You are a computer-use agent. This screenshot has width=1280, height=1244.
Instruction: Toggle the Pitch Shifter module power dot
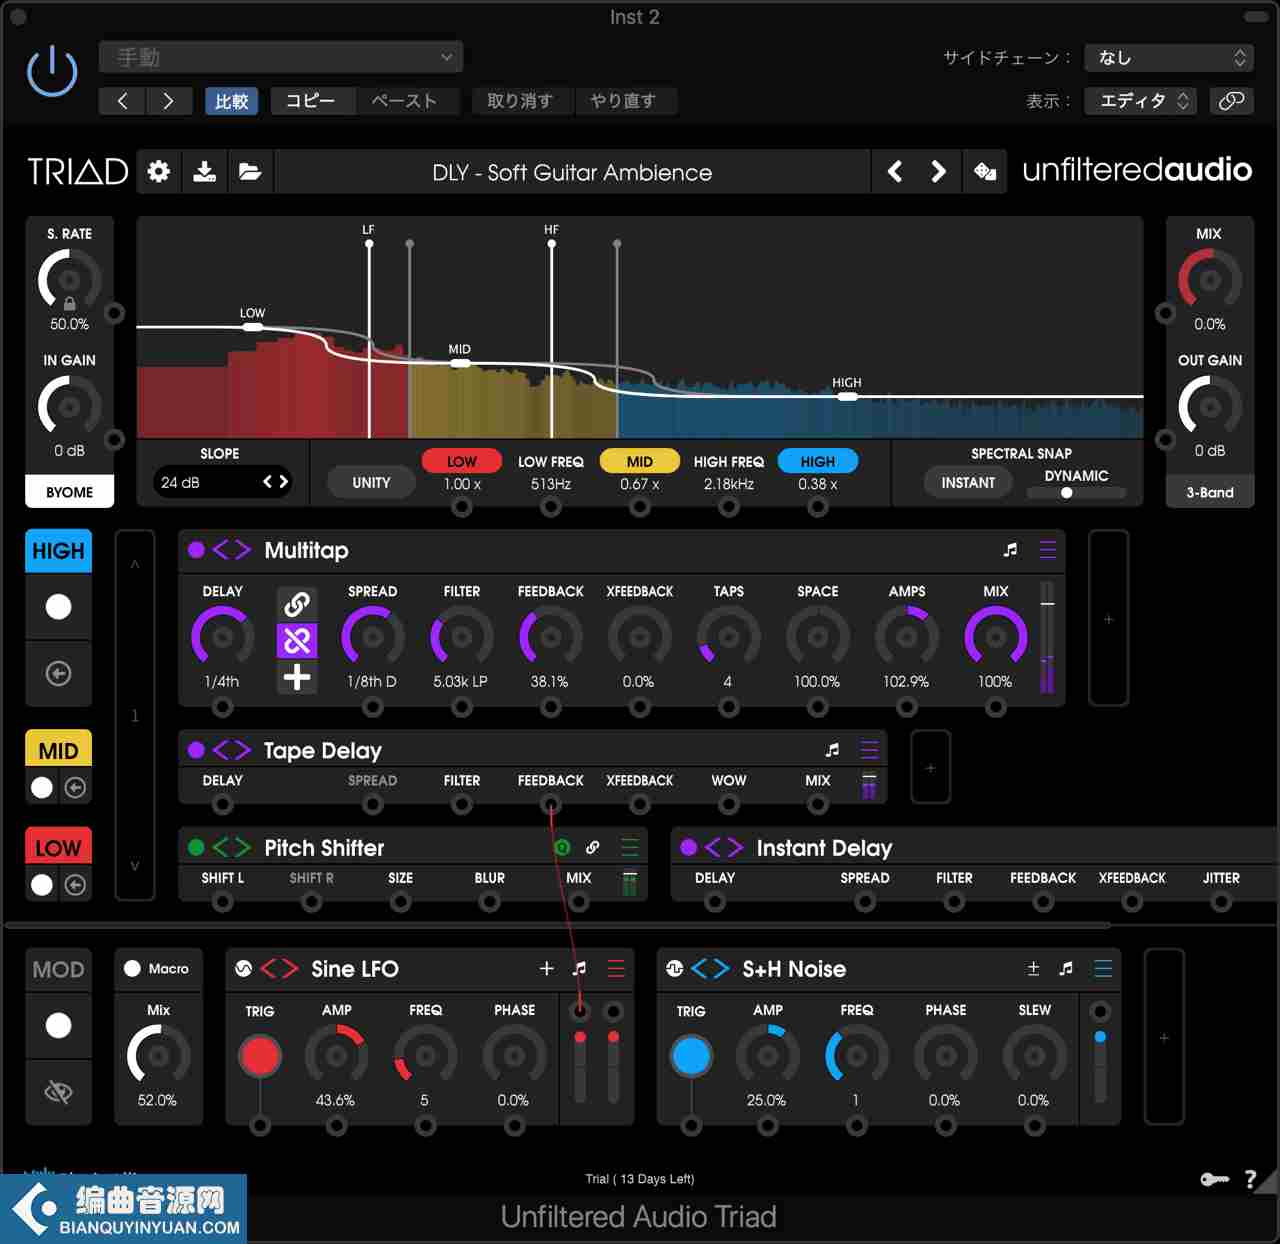click(x=196, y=847)
